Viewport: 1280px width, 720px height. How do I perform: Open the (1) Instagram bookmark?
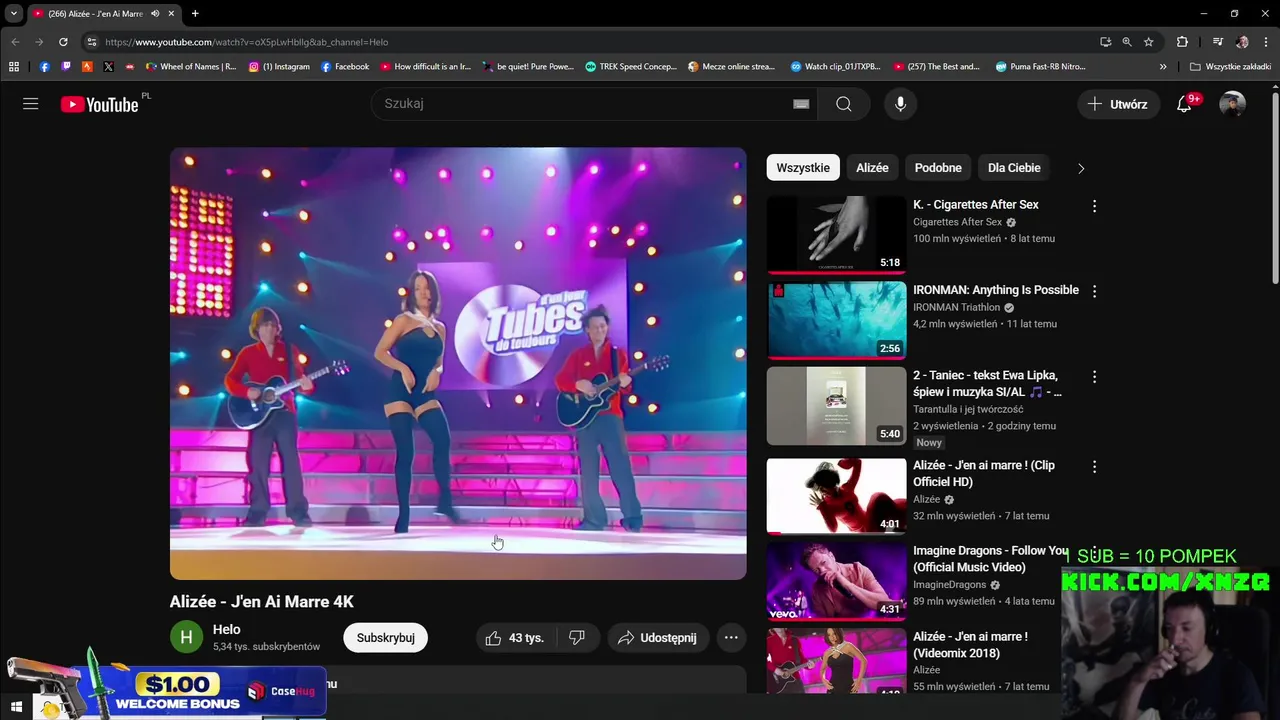(279, 67)
